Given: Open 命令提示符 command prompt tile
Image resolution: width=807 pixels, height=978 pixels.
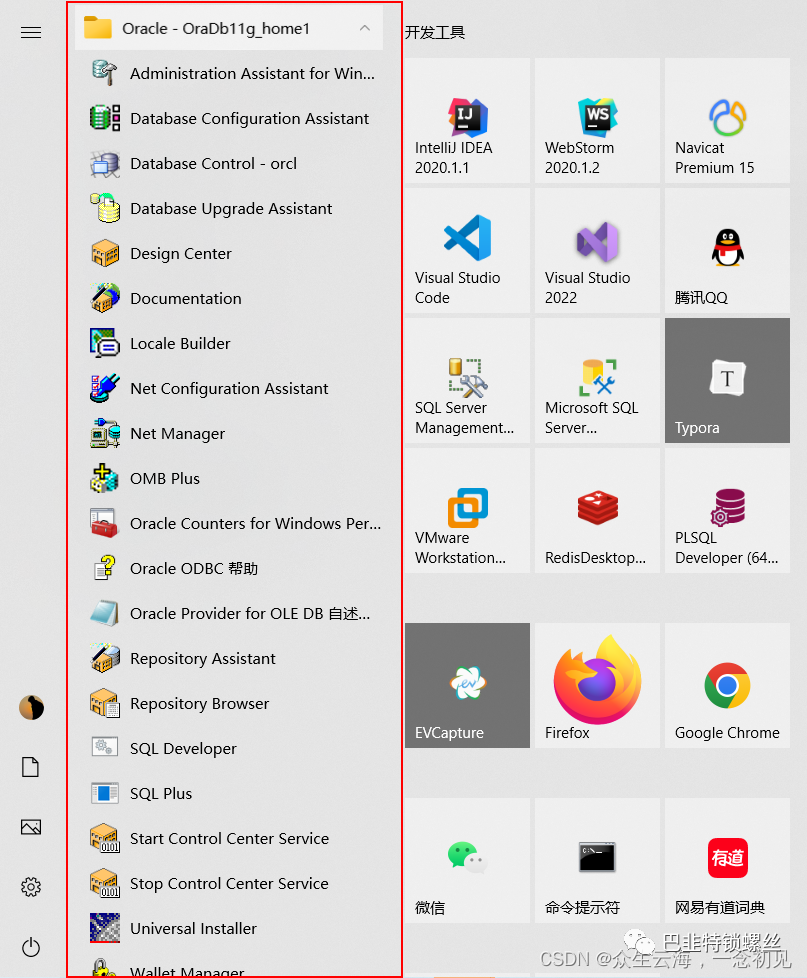Looking at the screenshot, I should tap(597, 860).
